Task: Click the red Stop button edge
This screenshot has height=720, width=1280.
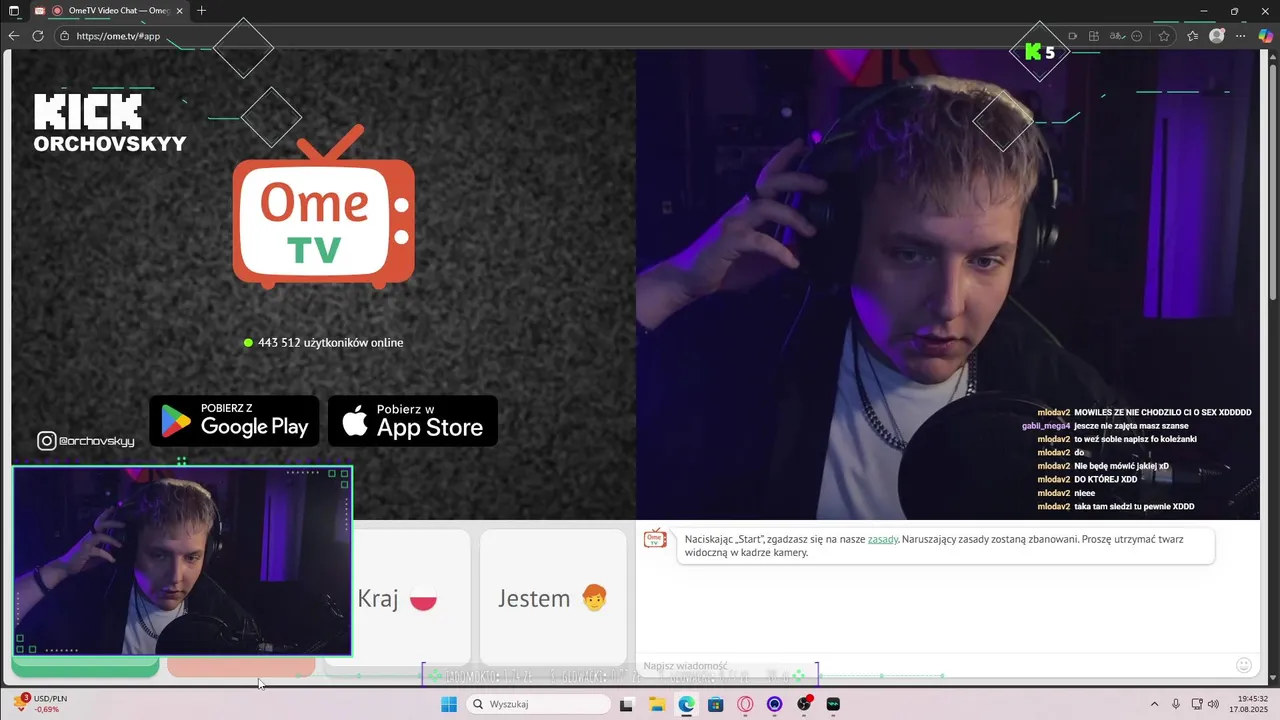Action: [x=241, y=666]
